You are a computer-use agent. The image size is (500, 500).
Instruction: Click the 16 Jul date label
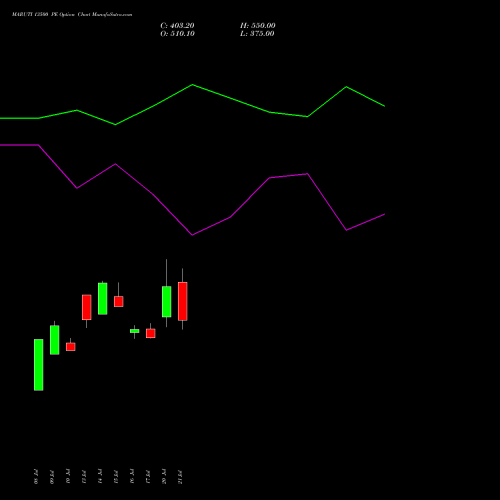(x=132, y=477)
